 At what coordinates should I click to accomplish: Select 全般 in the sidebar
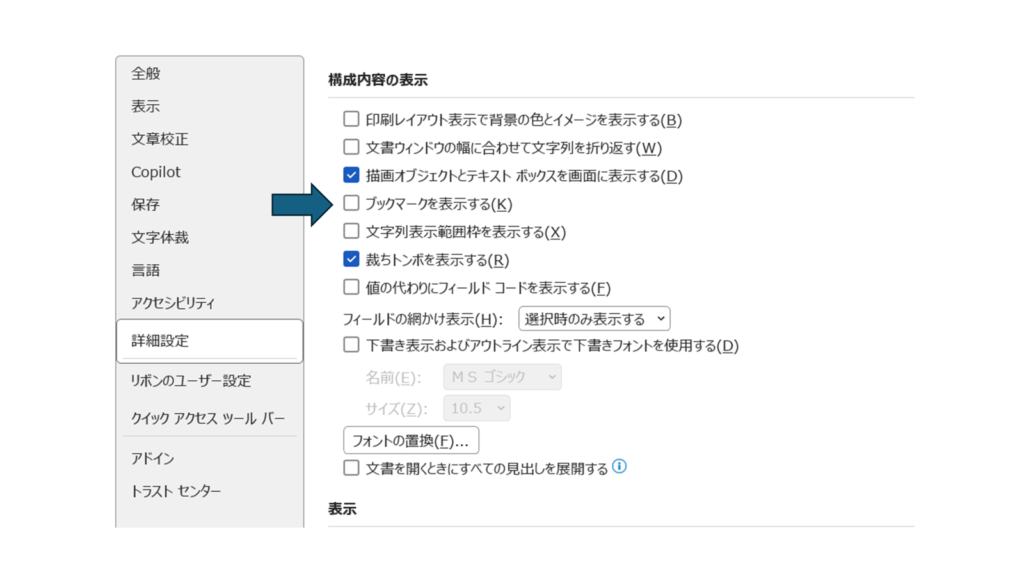click(x=146, y=73)
